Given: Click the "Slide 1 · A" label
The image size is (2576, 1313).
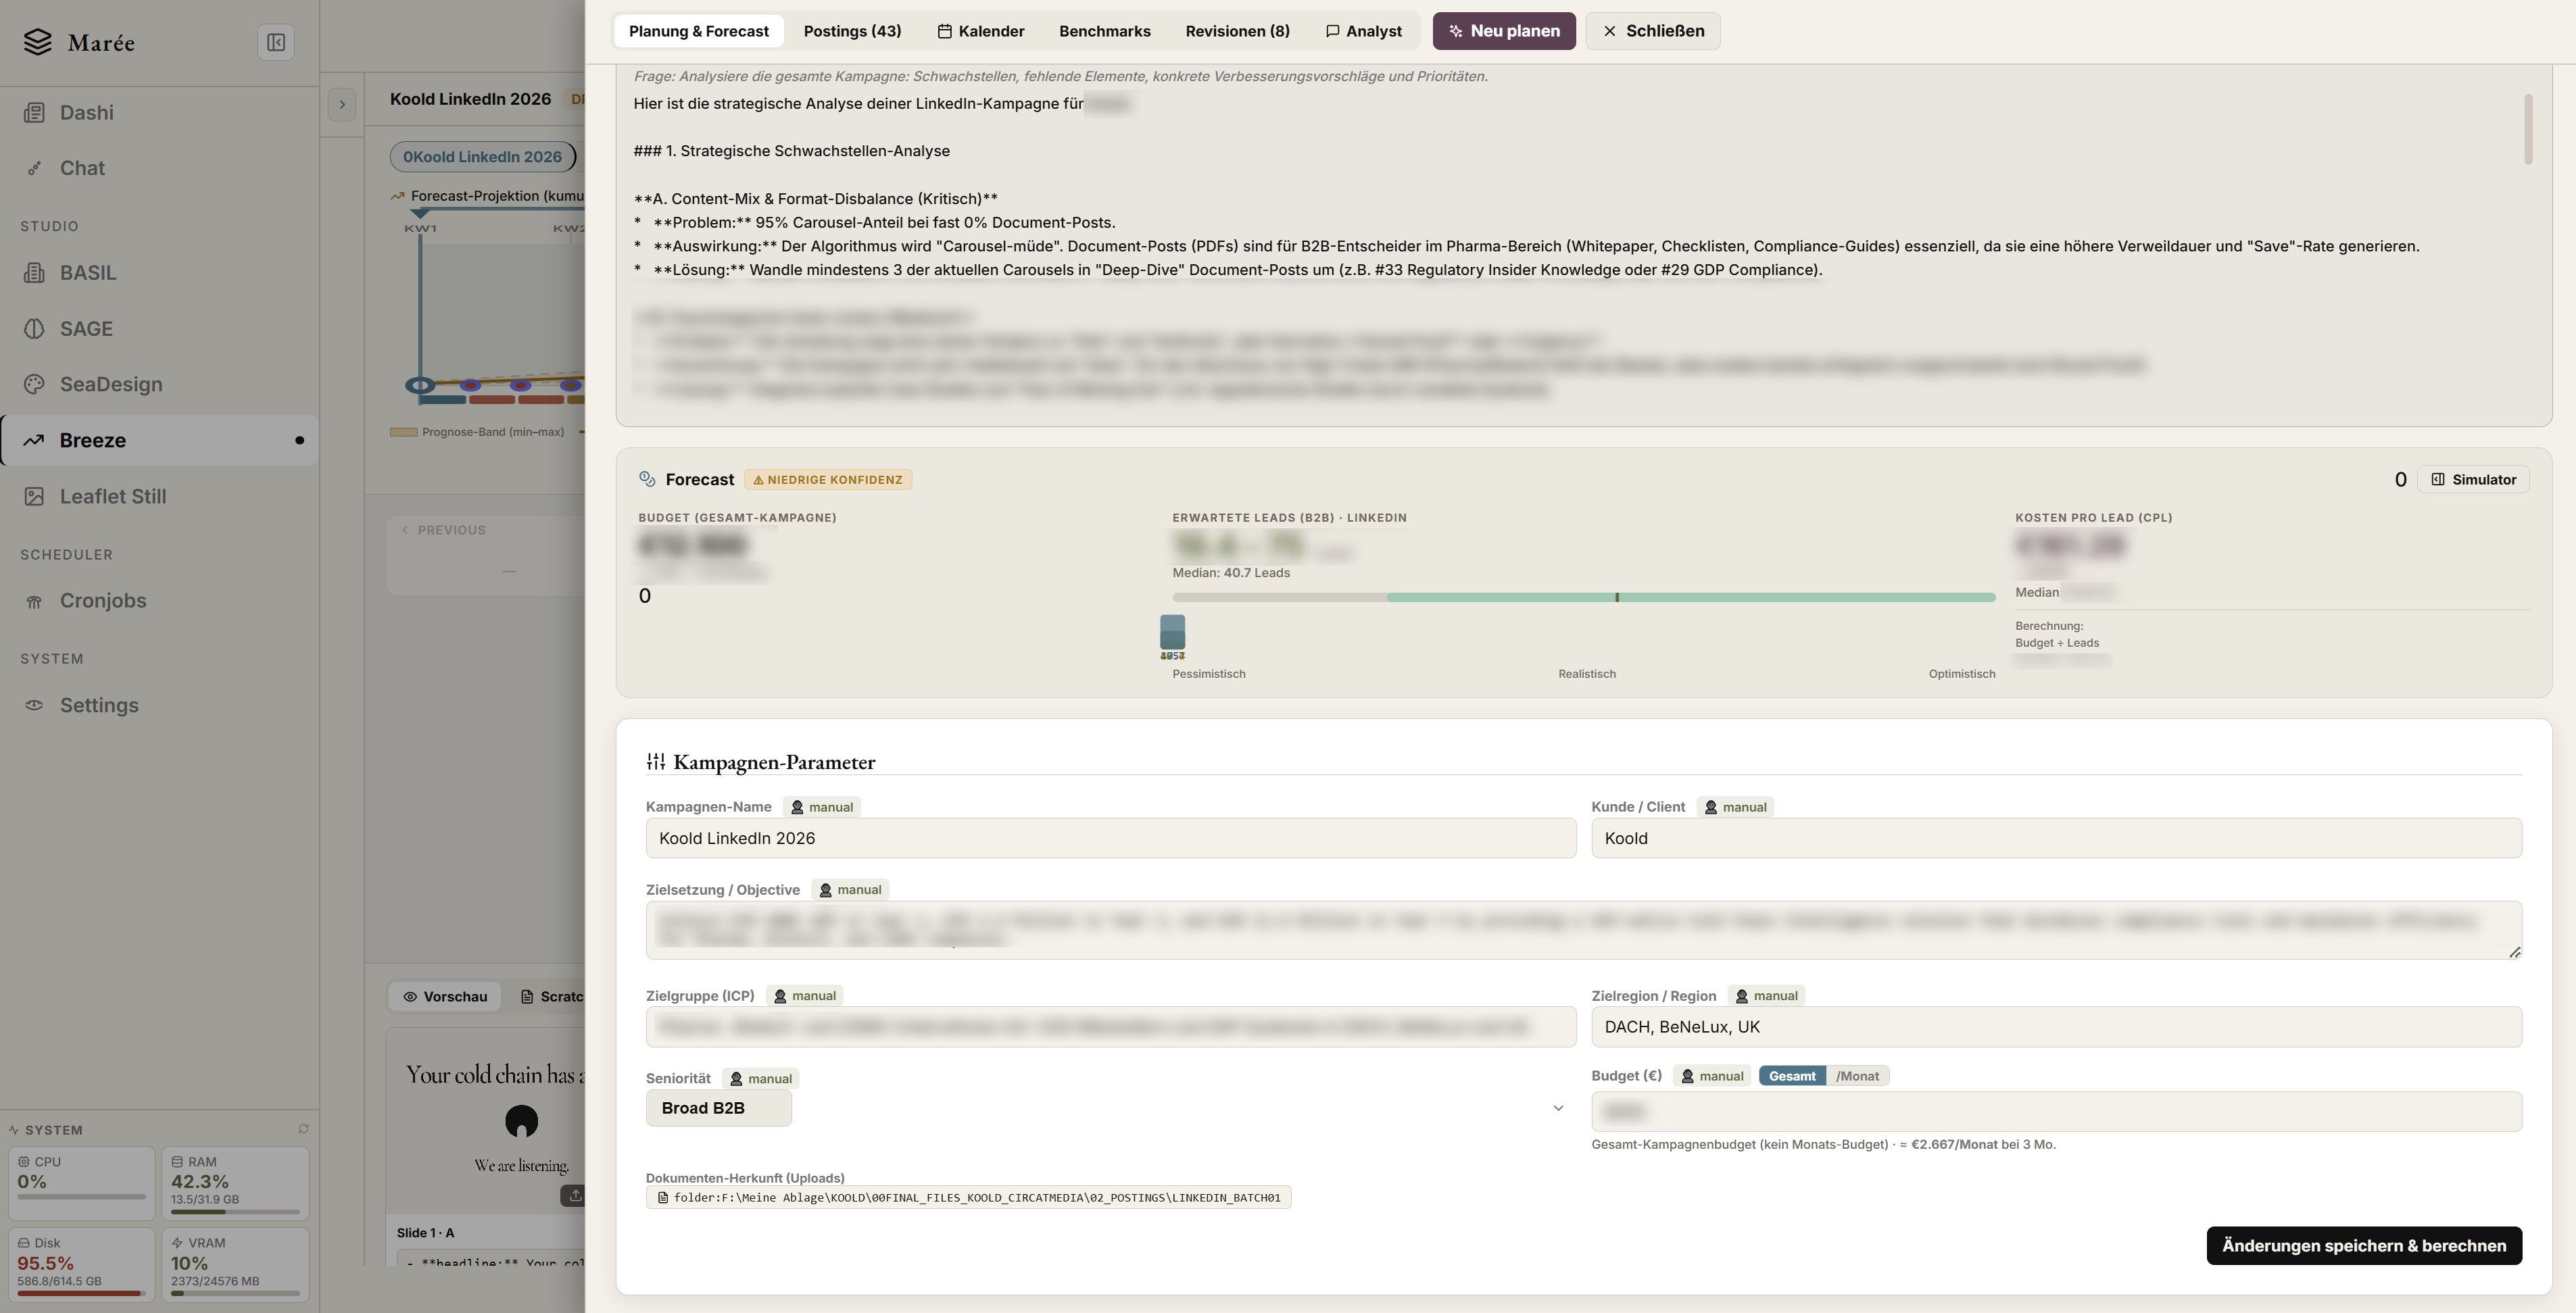Looking at the screenshot, I should click(x=426, y=1233).
